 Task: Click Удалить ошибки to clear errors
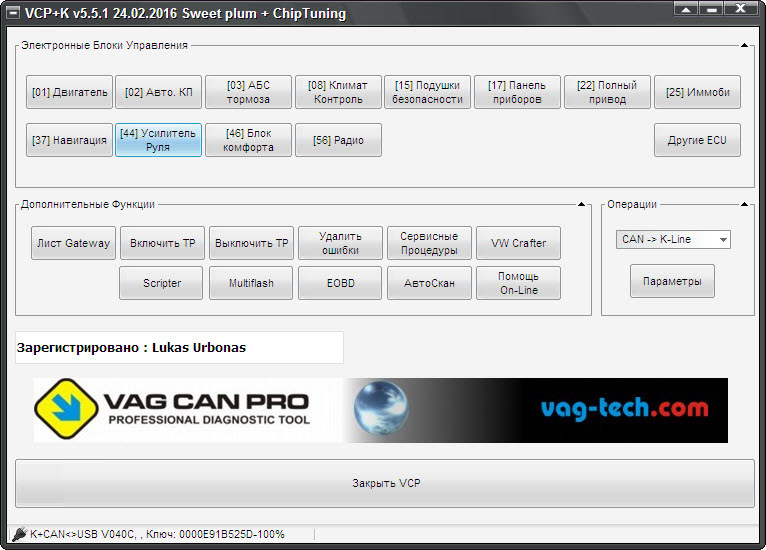point(340,243)
